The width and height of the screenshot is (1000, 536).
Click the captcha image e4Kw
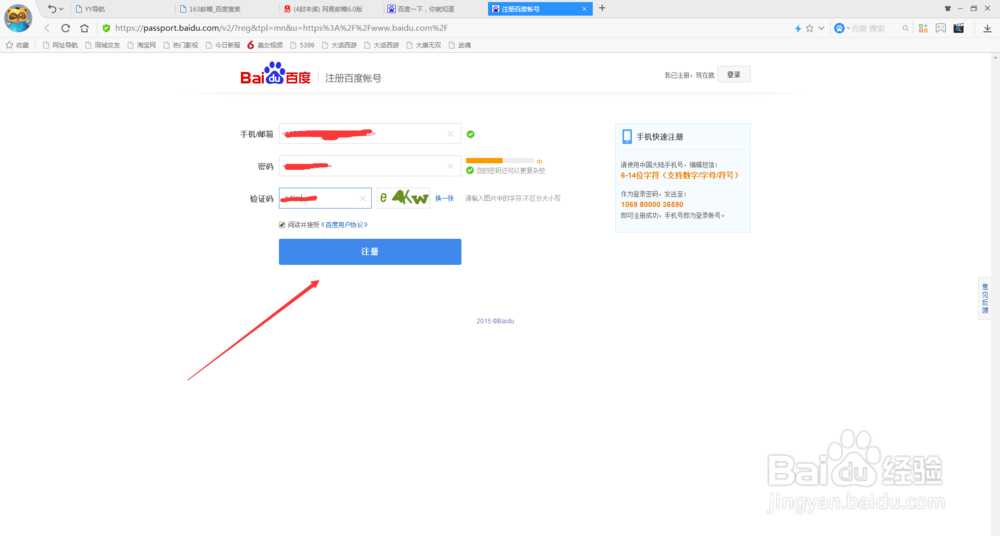[x=404, y=198]
